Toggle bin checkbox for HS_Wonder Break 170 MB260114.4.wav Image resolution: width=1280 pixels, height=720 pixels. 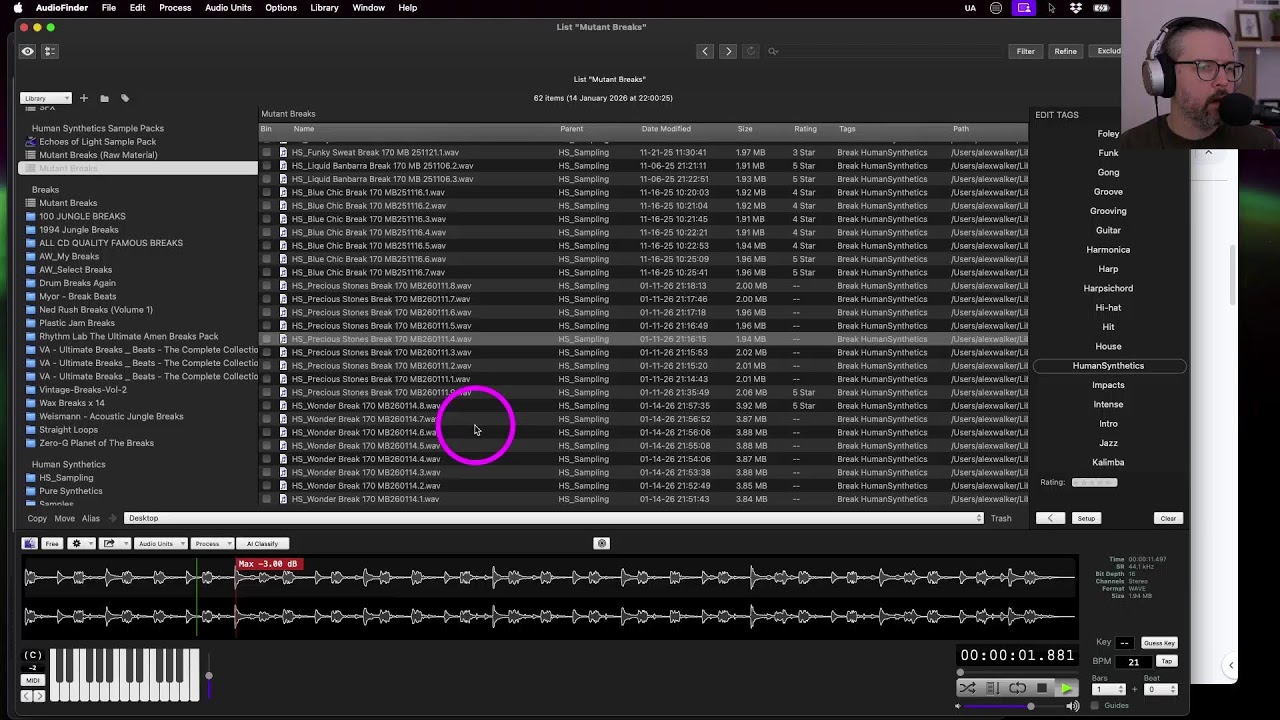[266, 459]
